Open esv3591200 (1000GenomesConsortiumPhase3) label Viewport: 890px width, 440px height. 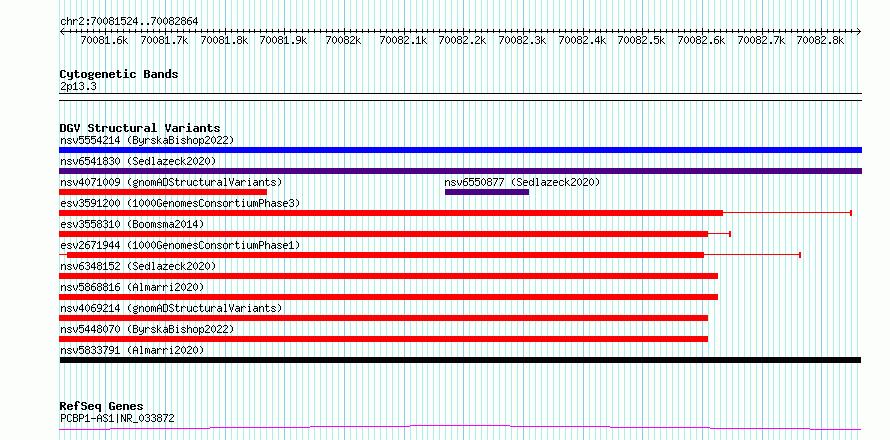click(180, 203)
